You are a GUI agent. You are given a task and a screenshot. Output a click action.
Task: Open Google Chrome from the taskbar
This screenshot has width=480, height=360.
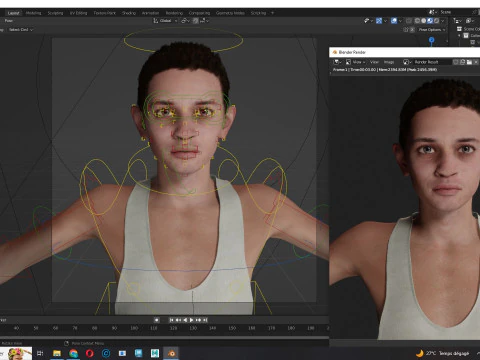[73, 353]
